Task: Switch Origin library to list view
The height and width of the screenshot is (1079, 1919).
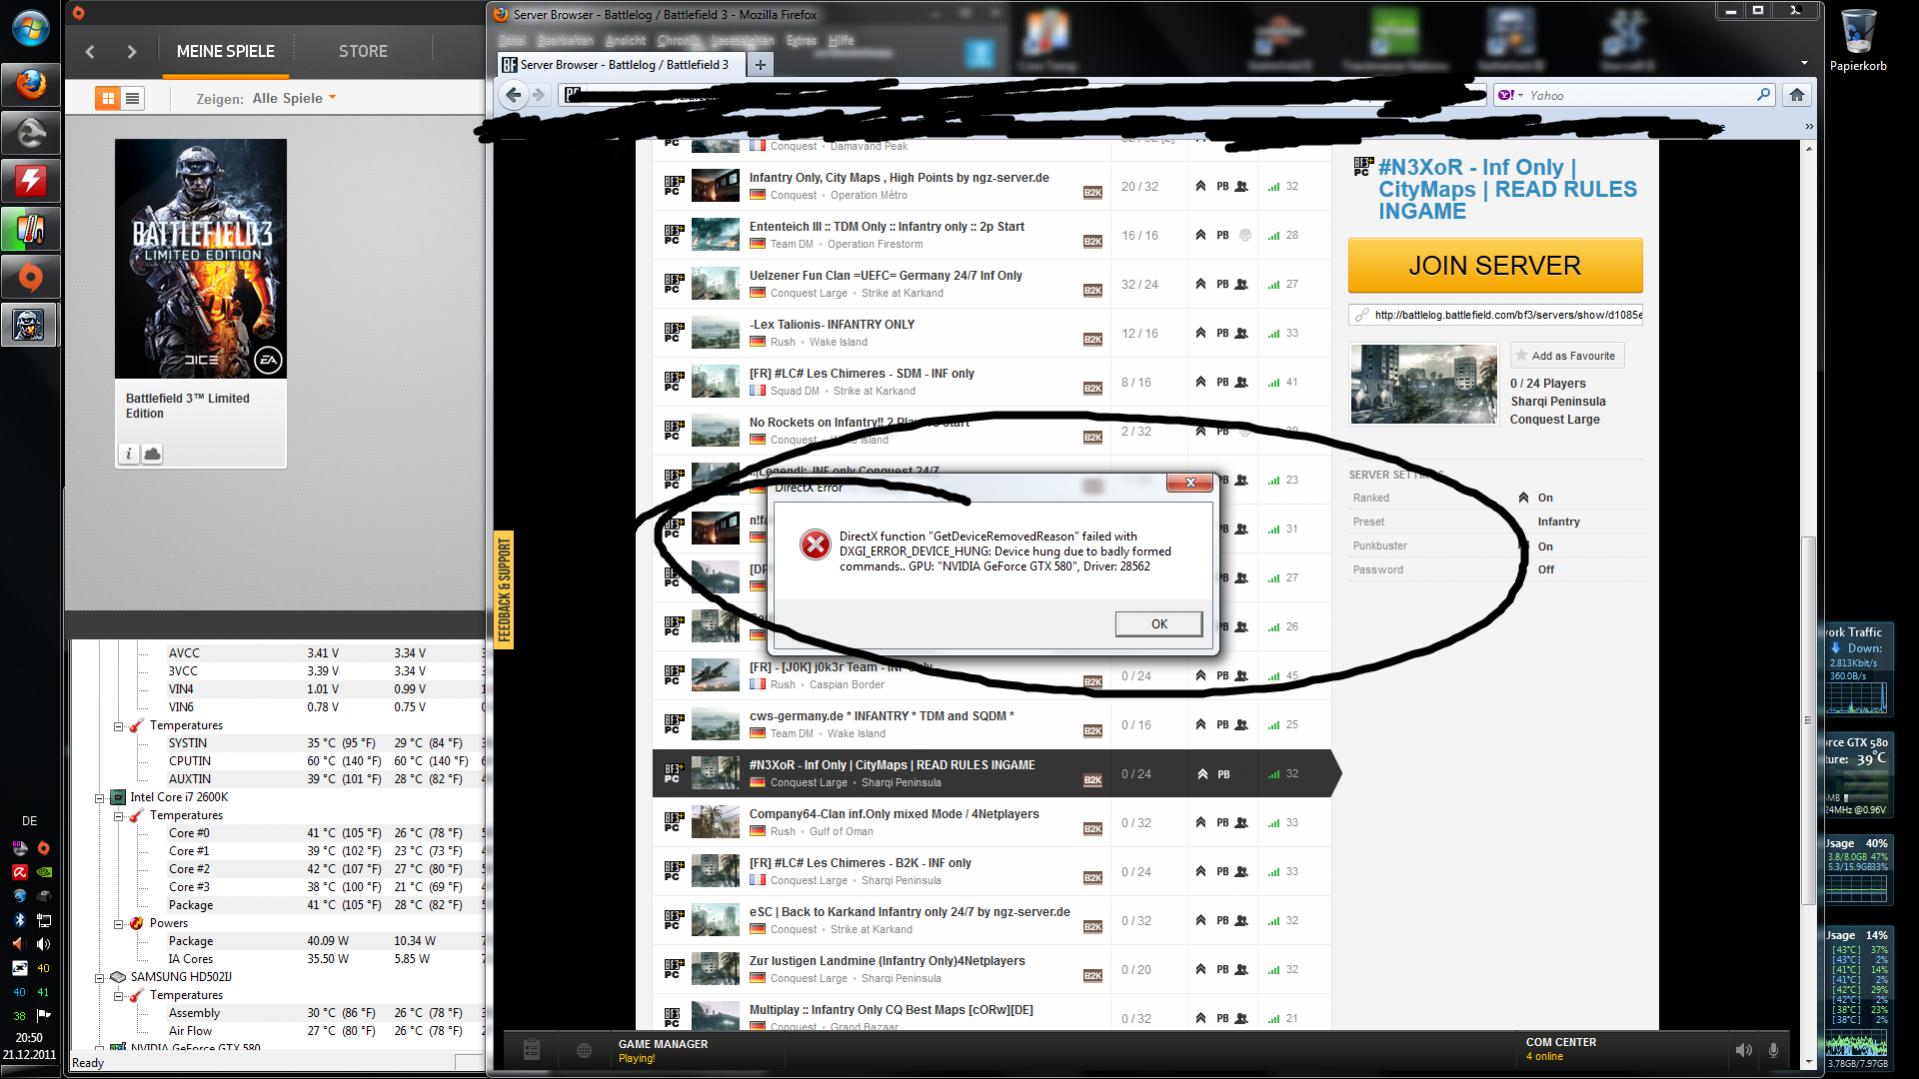Action: pos(132,98)
